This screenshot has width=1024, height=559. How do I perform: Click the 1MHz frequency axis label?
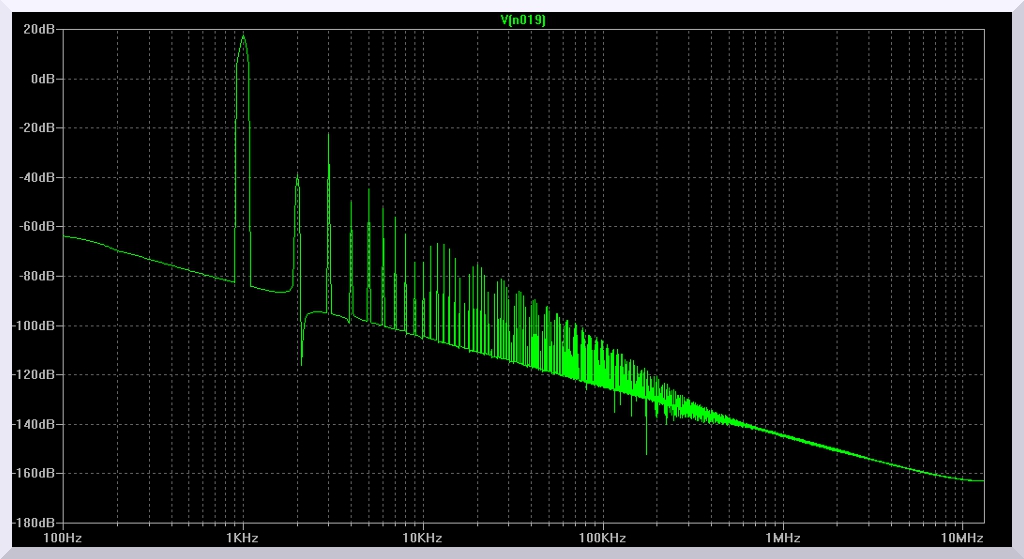point(782,538)
